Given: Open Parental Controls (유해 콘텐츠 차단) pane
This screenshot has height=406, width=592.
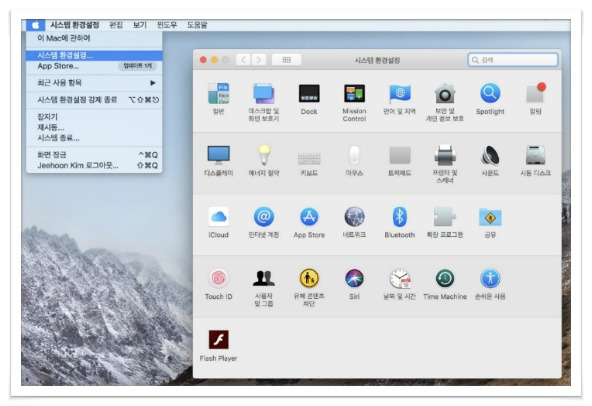Looking at the screenshot, I should pos(309,278).
